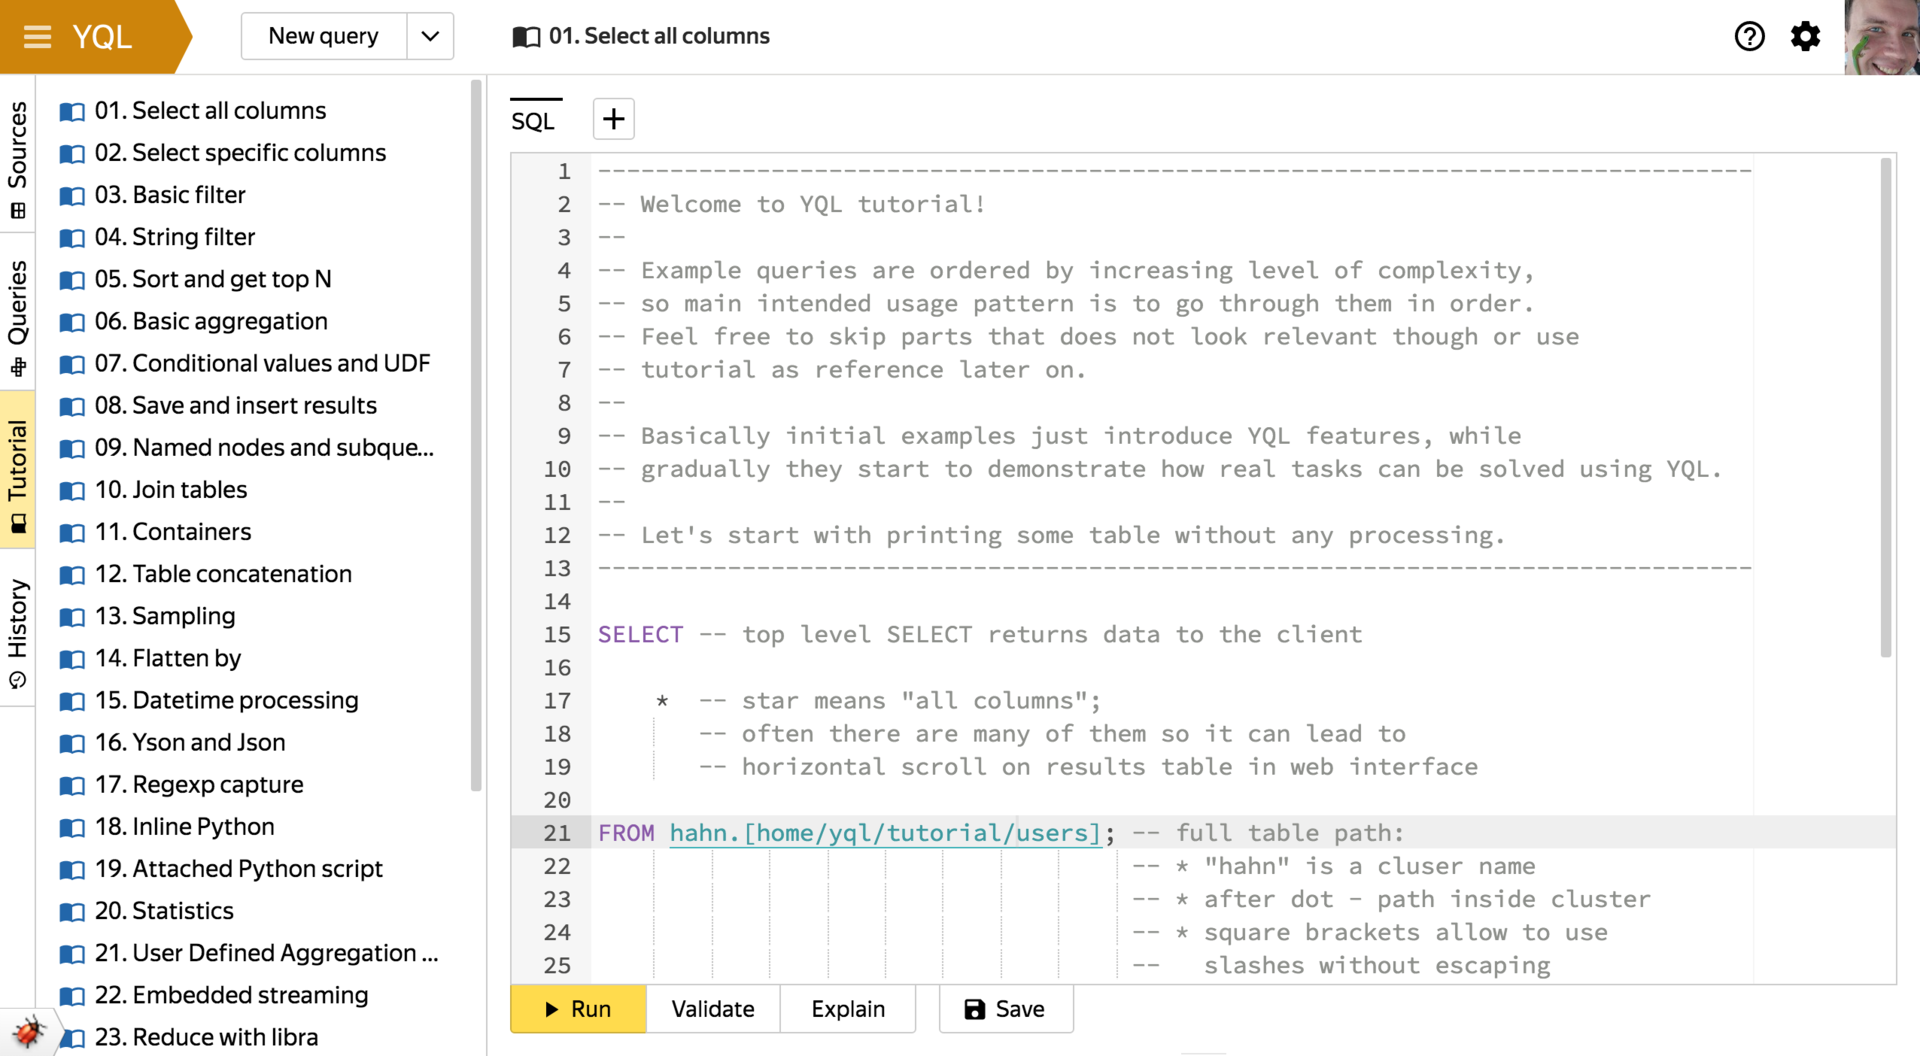Click the user avatar photo
The image size is (1920, 1056).
tap(1882, 37)
